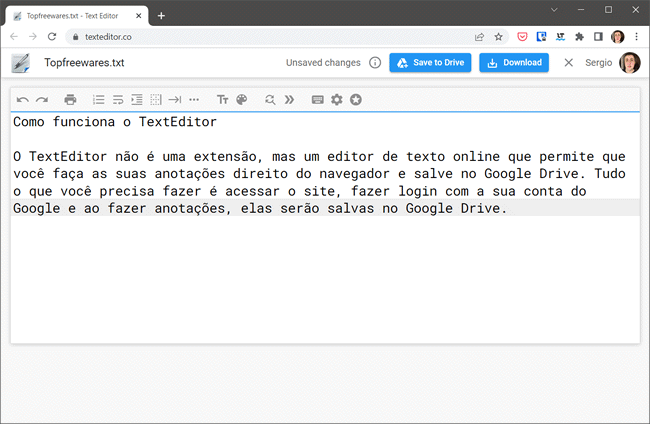650x424 pixels.
Task: Open the color theme palette
Action: tap(242, 100)
